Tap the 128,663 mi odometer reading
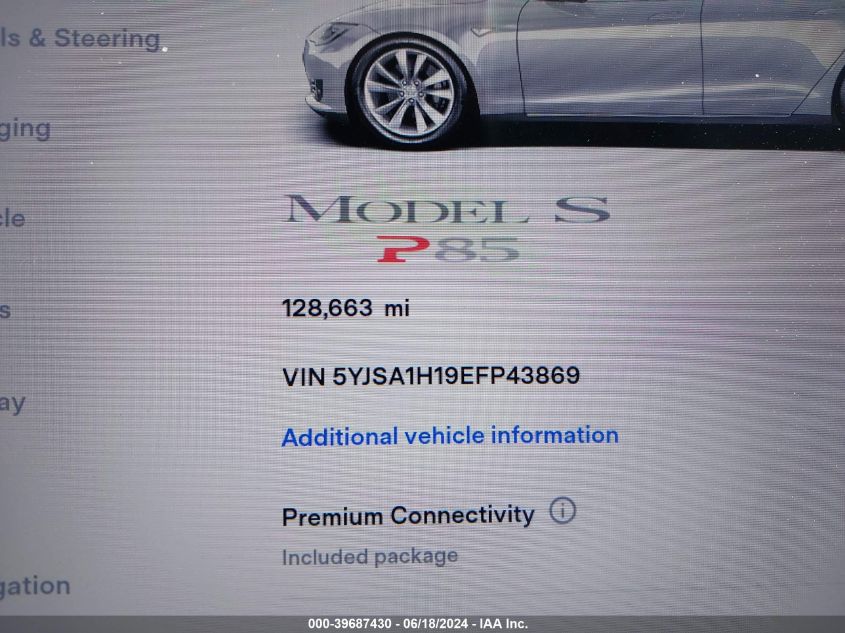Viewport: 845px width, 633px height. [345, 308]
